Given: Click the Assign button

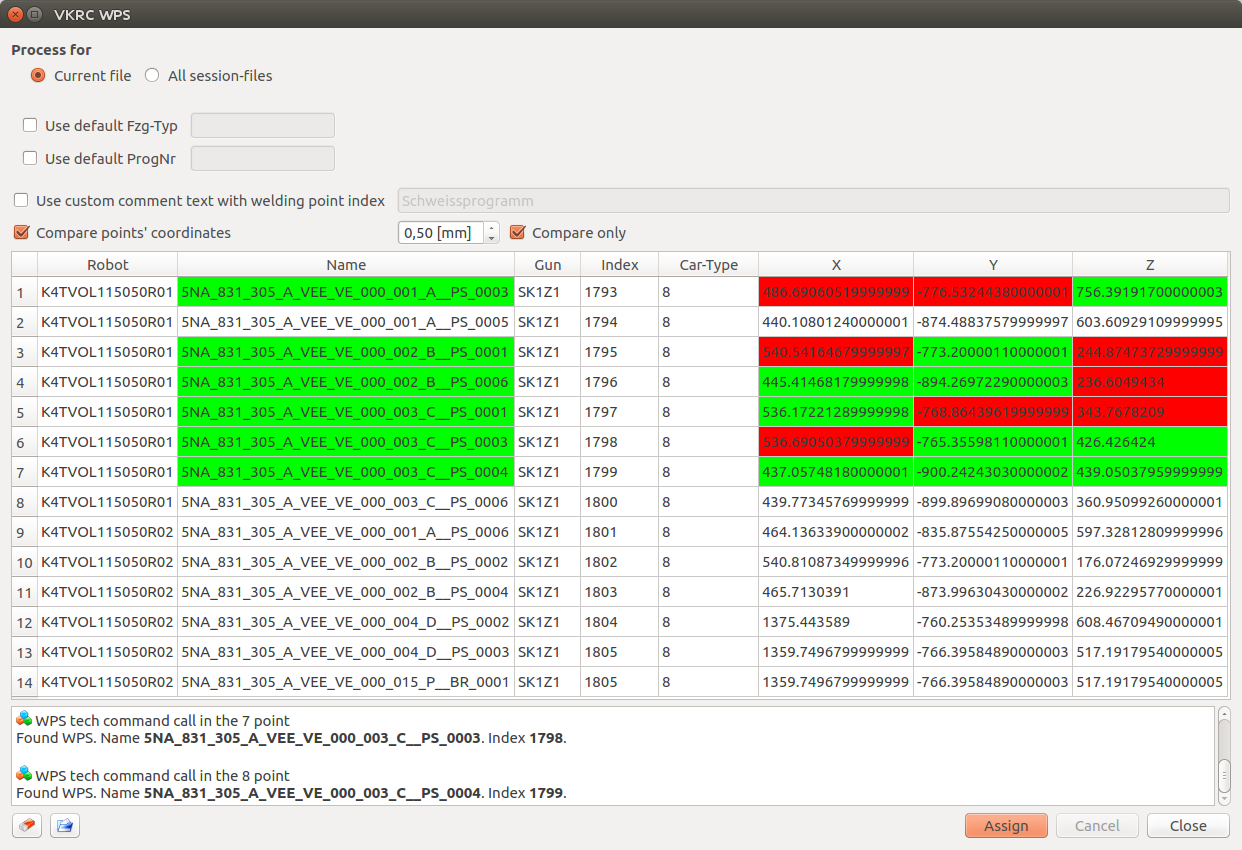Looking at the screenshot, I should [1006, 826].
